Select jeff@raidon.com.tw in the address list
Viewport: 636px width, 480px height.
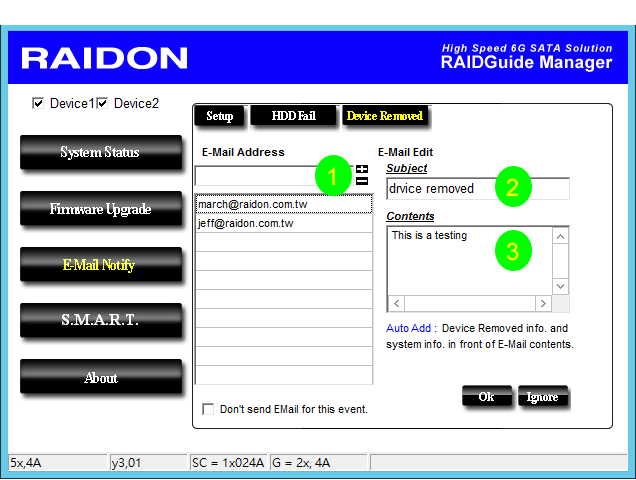[284, 223]
